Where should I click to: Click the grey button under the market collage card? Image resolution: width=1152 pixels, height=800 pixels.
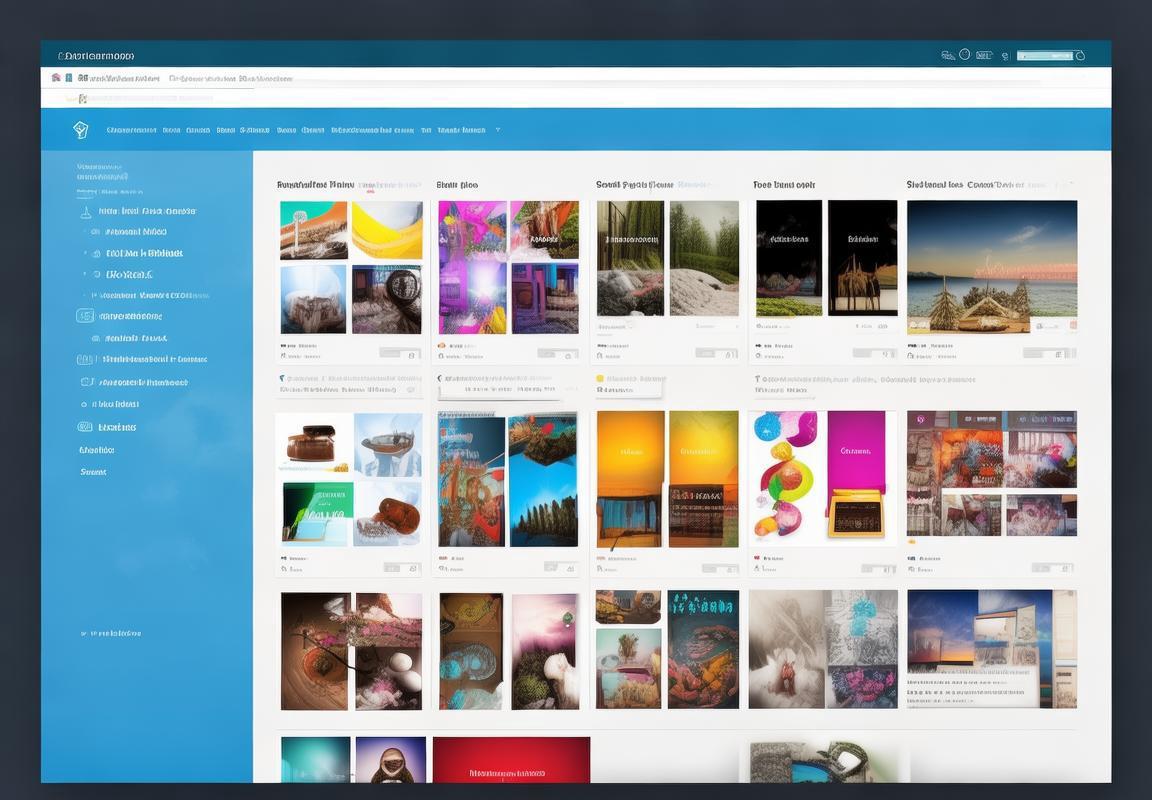tap(1053, 568)
